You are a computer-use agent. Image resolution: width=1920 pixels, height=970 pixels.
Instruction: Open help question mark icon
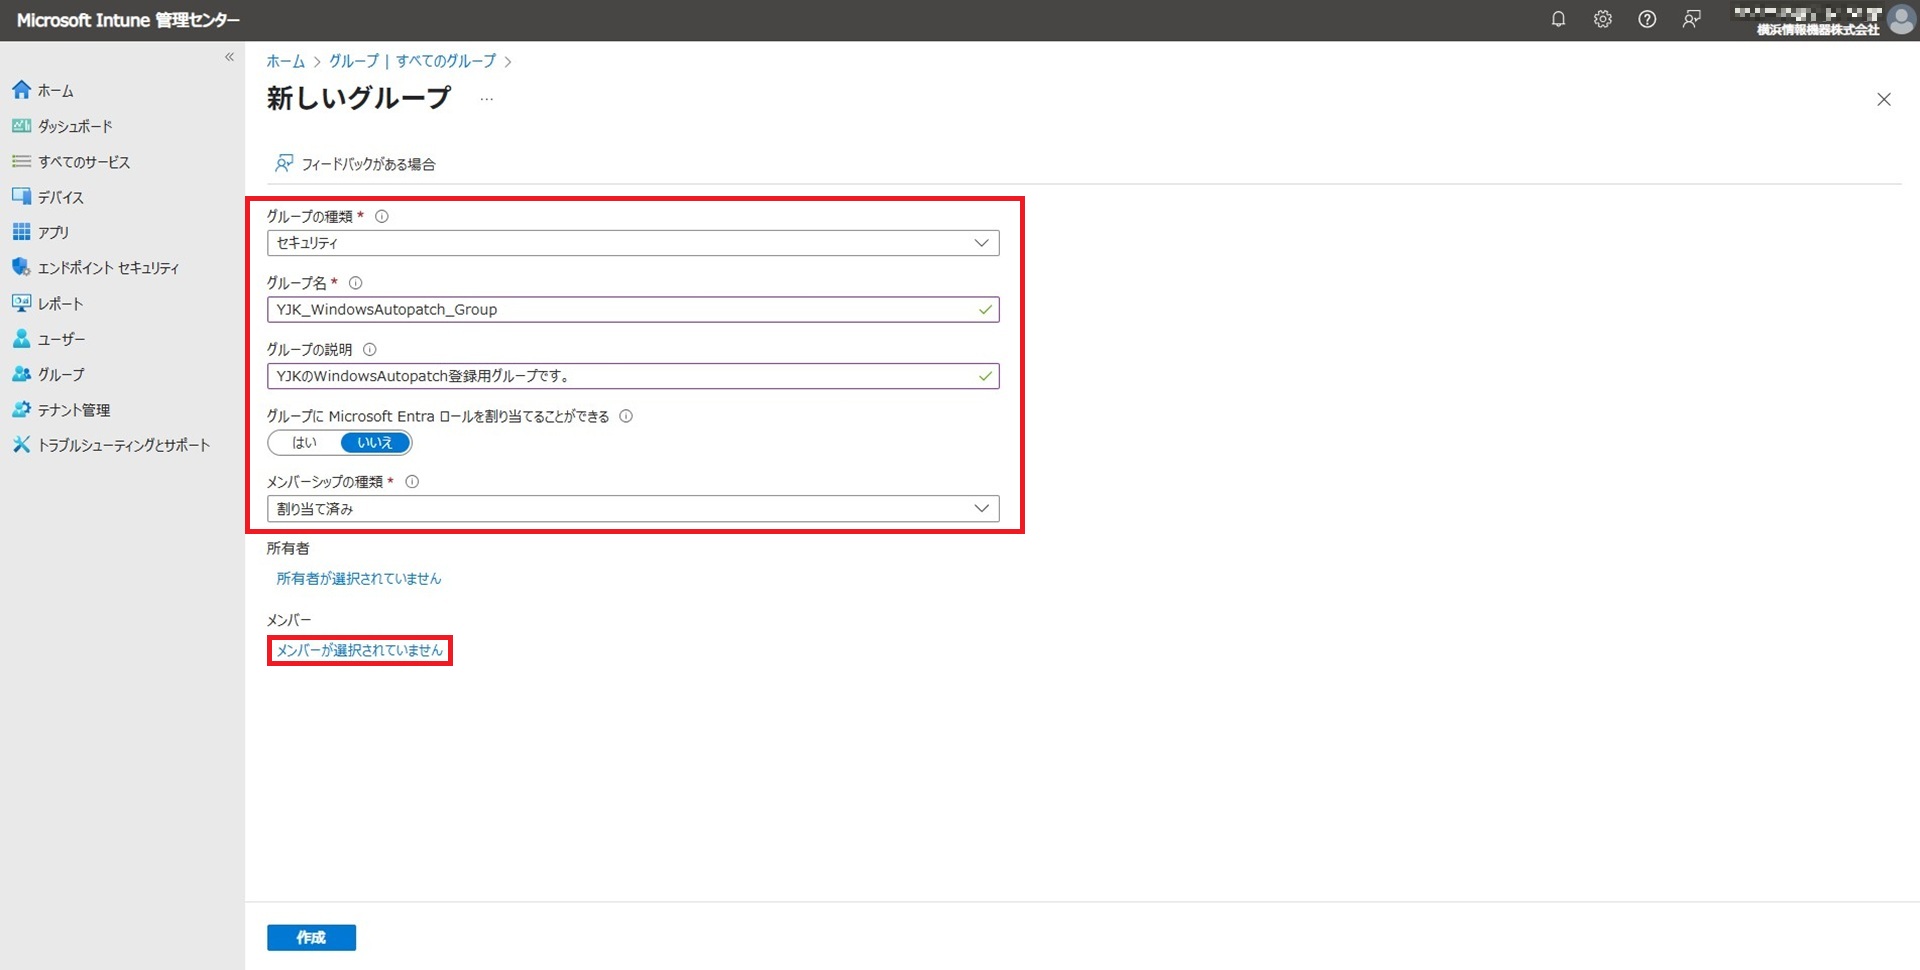click(1647, 19)
